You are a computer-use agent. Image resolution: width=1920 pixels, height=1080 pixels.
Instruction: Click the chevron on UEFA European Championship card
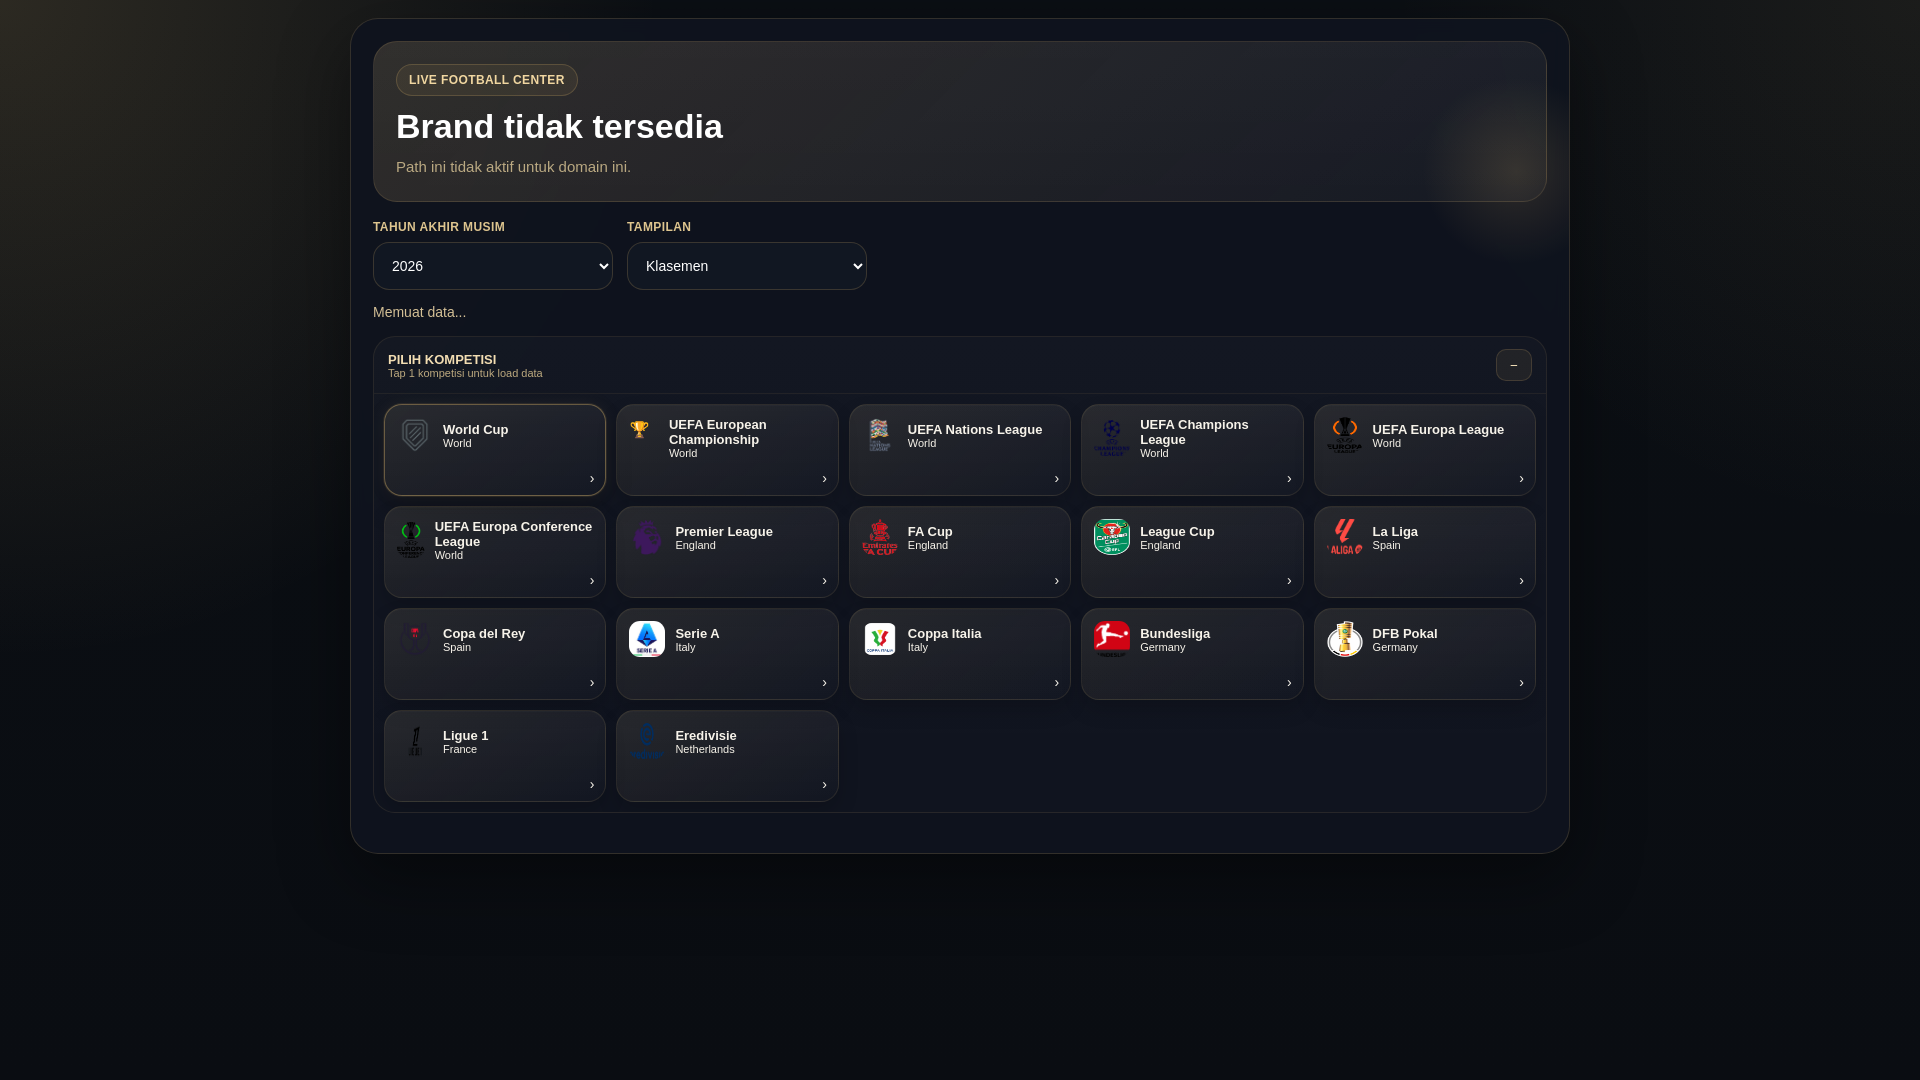point(824,479)
